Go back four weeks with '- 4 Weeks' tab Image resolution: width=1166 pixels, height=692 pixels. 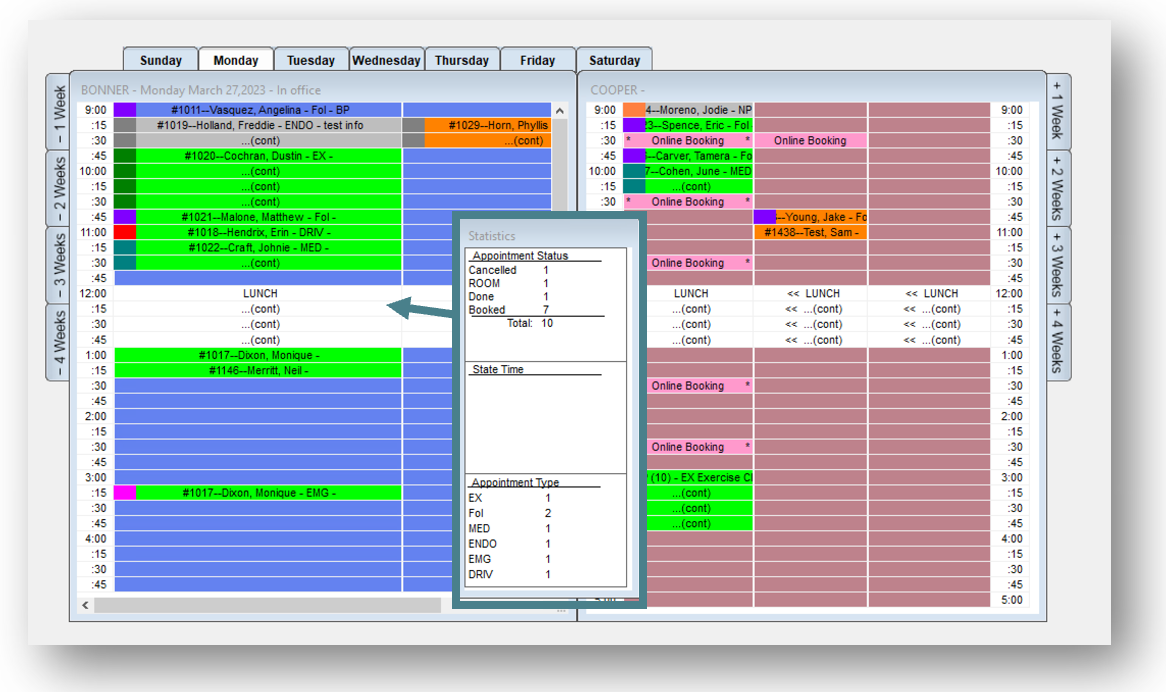[58, 343]
